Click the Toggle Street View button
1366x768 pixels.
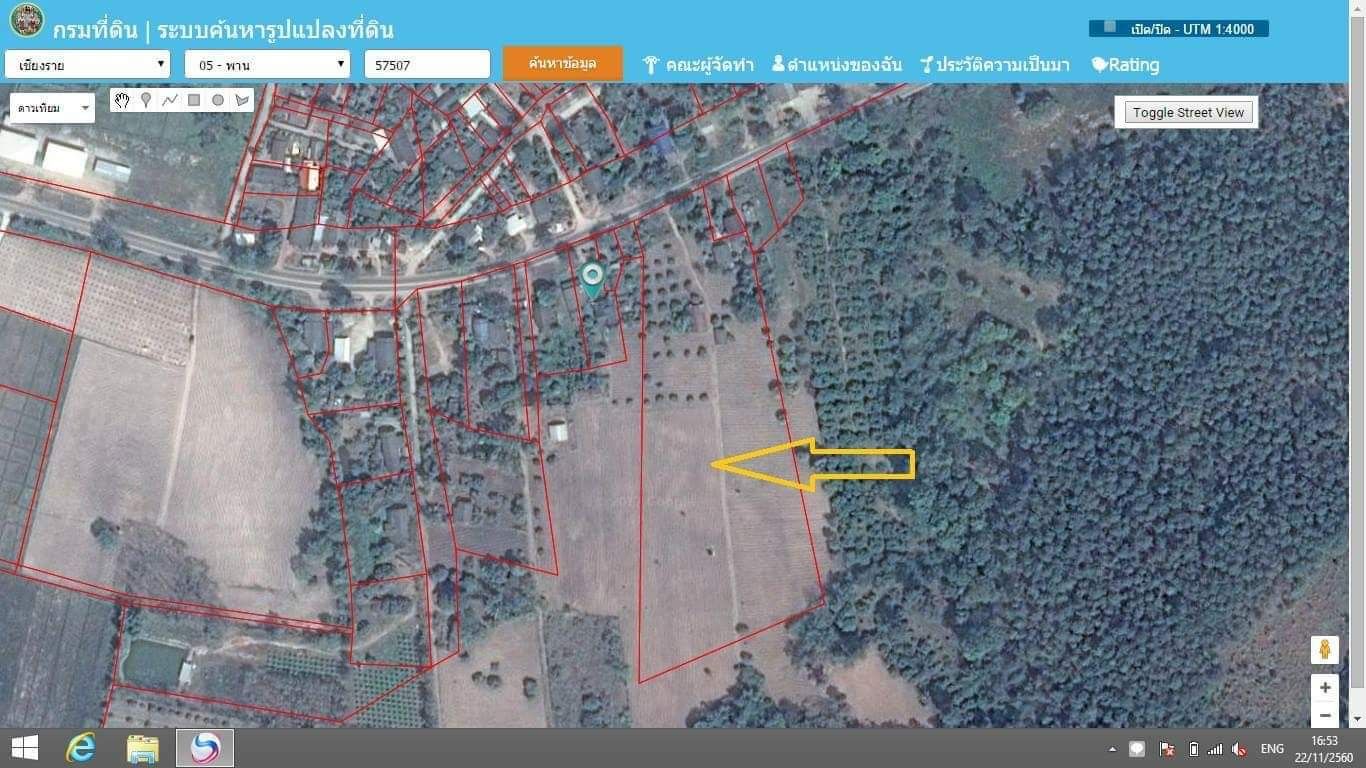pos(1188,112)
